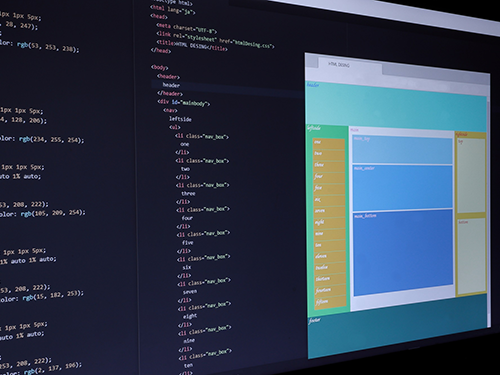Select the "one" nav box in preview
This screenshot has height=375, width=500.
tap(328, 143)
